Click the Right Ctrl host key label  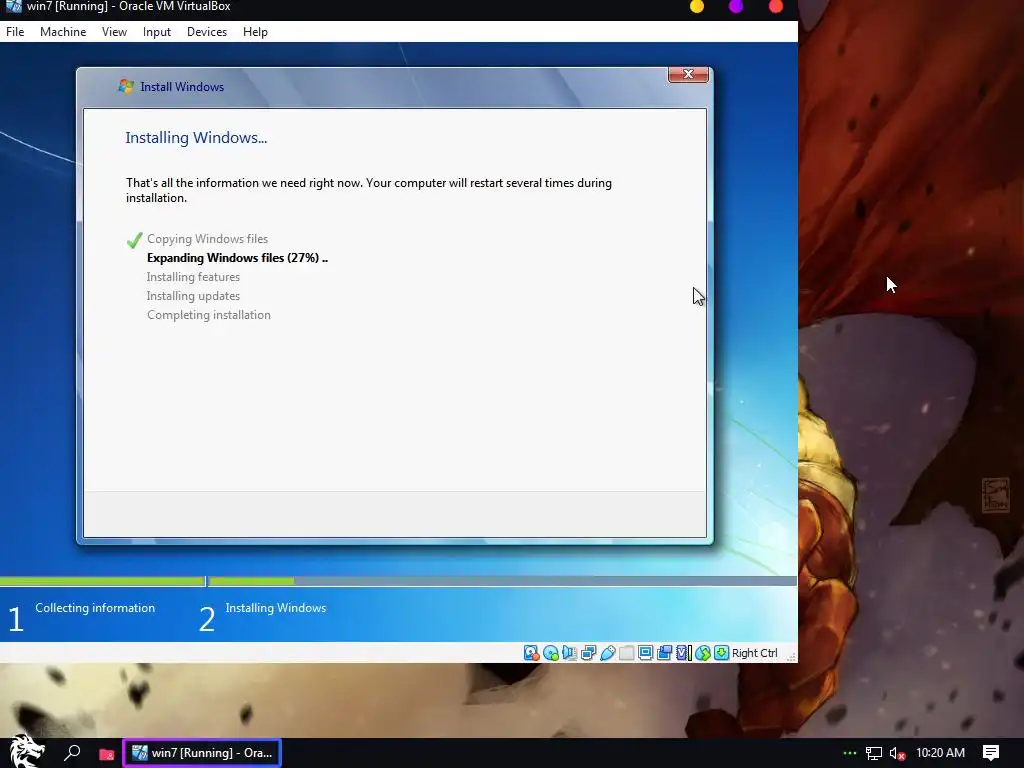pos(754,653)
